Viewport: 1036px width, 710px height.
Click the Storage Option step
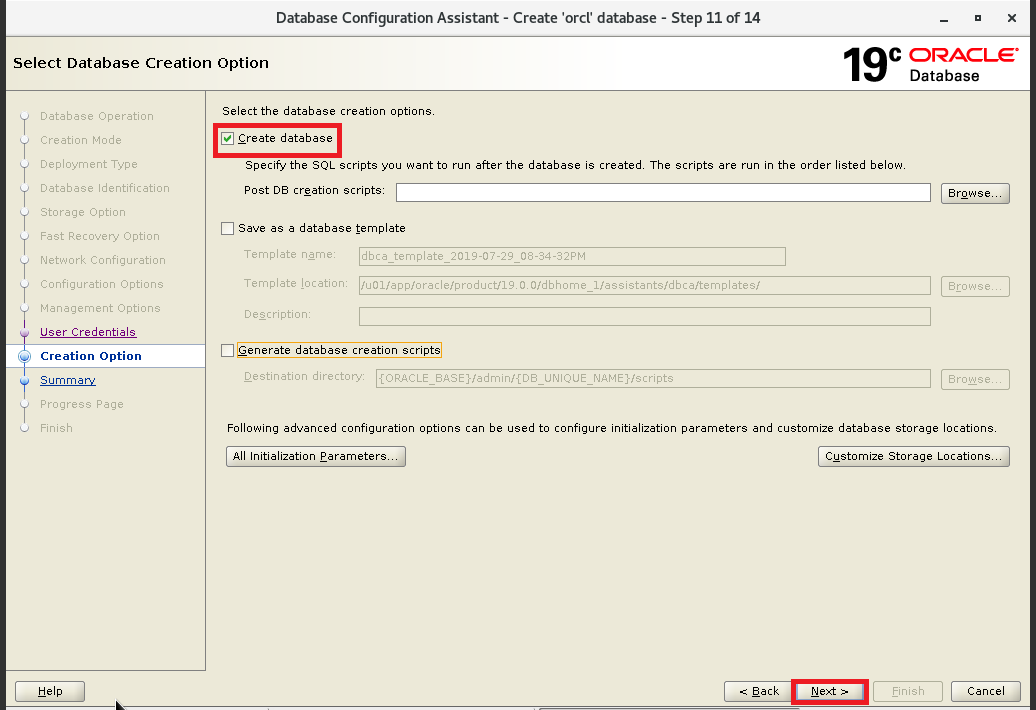pos(83,212)
